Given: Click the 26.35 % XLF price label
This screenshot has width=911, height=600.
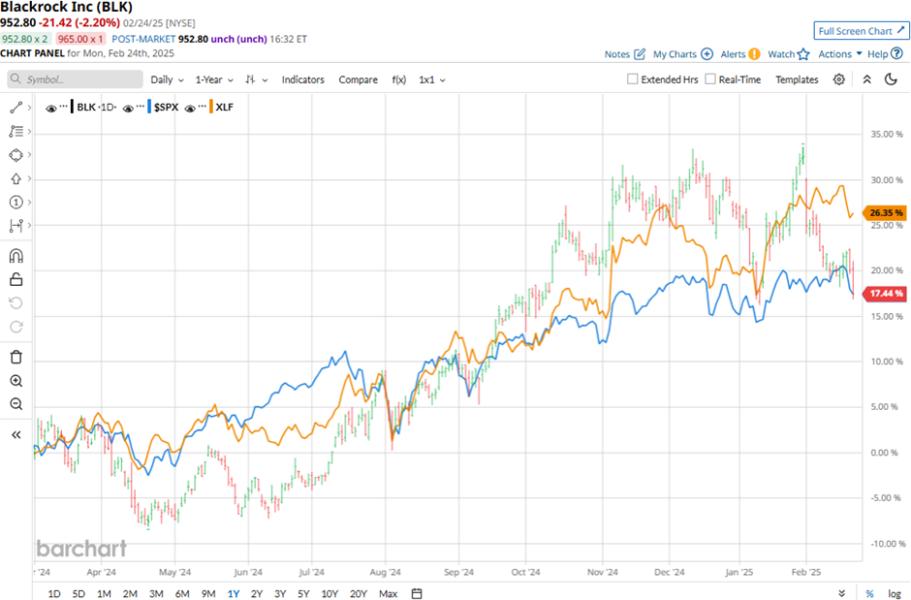Looking at the screenshot, I should pyautogui.click(x=885, y=213).
